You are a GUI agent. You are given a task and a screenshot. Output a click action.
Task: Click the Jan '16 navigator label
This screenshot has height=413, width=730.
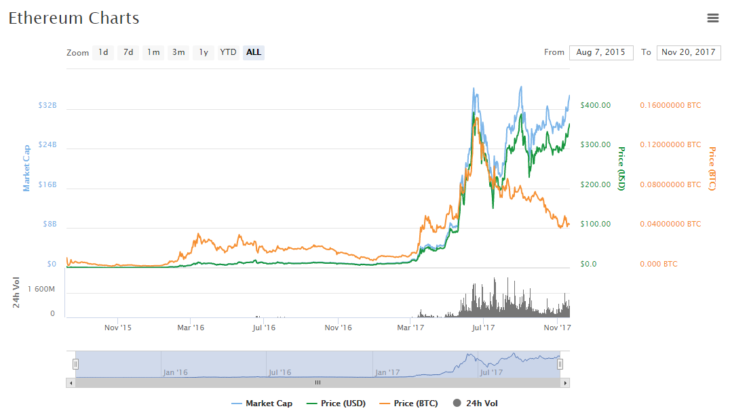point(176,372)
